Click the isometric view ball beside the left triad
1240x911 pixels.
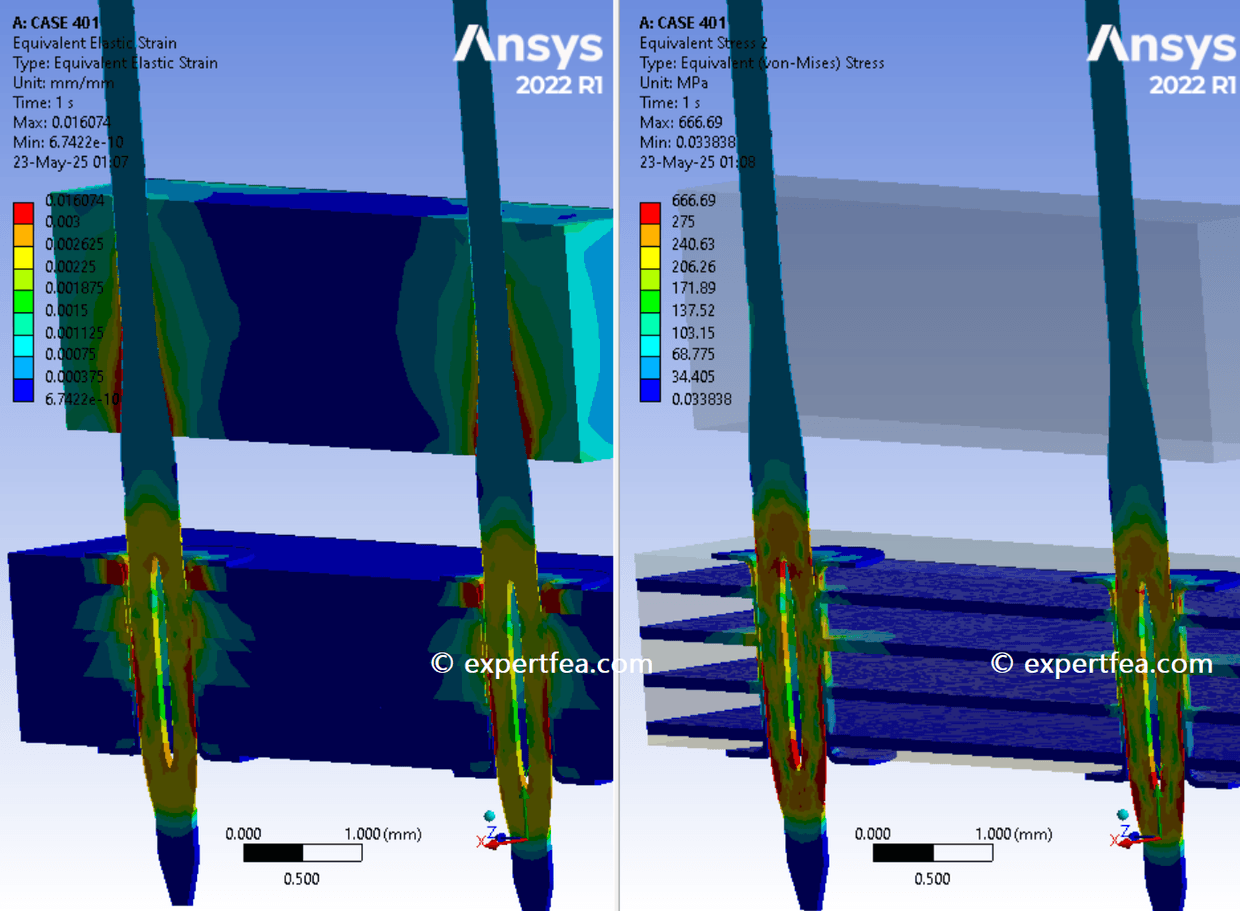click(489, 816)
